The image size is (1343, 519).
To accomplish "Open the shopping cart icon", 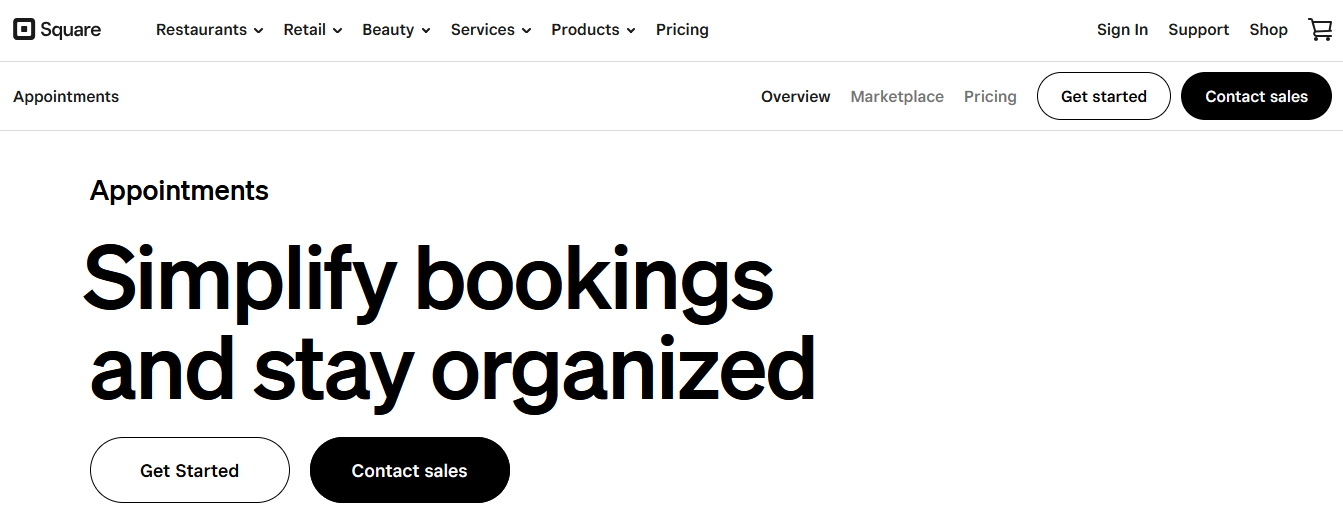I will click(x=1320, y=30).
